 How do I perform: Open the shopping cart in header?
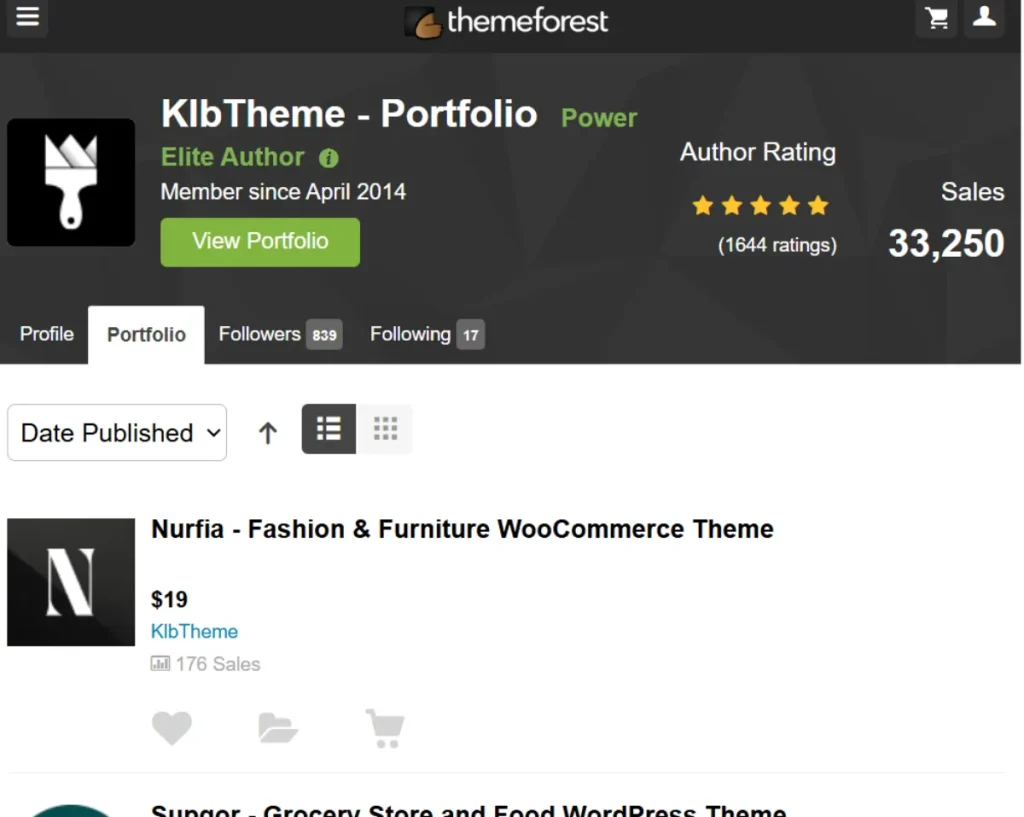pos(936,18)
